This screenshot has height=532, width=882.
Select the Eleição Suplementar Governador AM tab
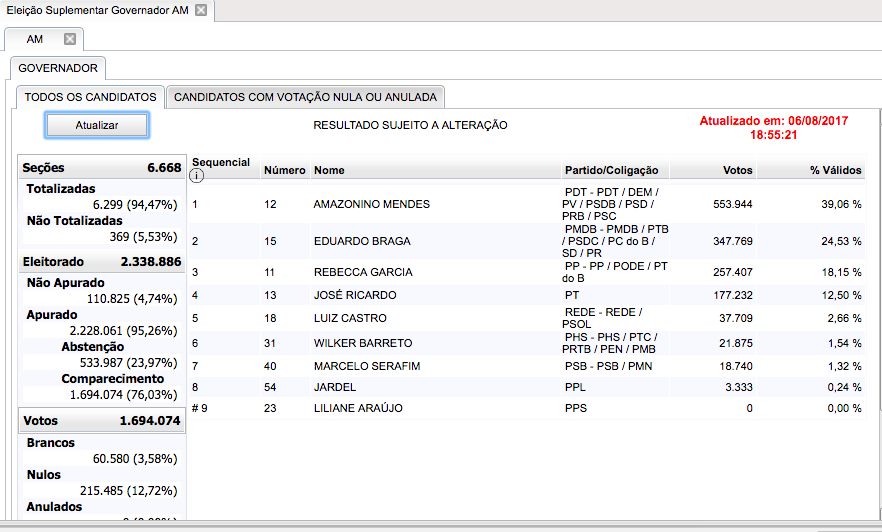pos(97,10)
